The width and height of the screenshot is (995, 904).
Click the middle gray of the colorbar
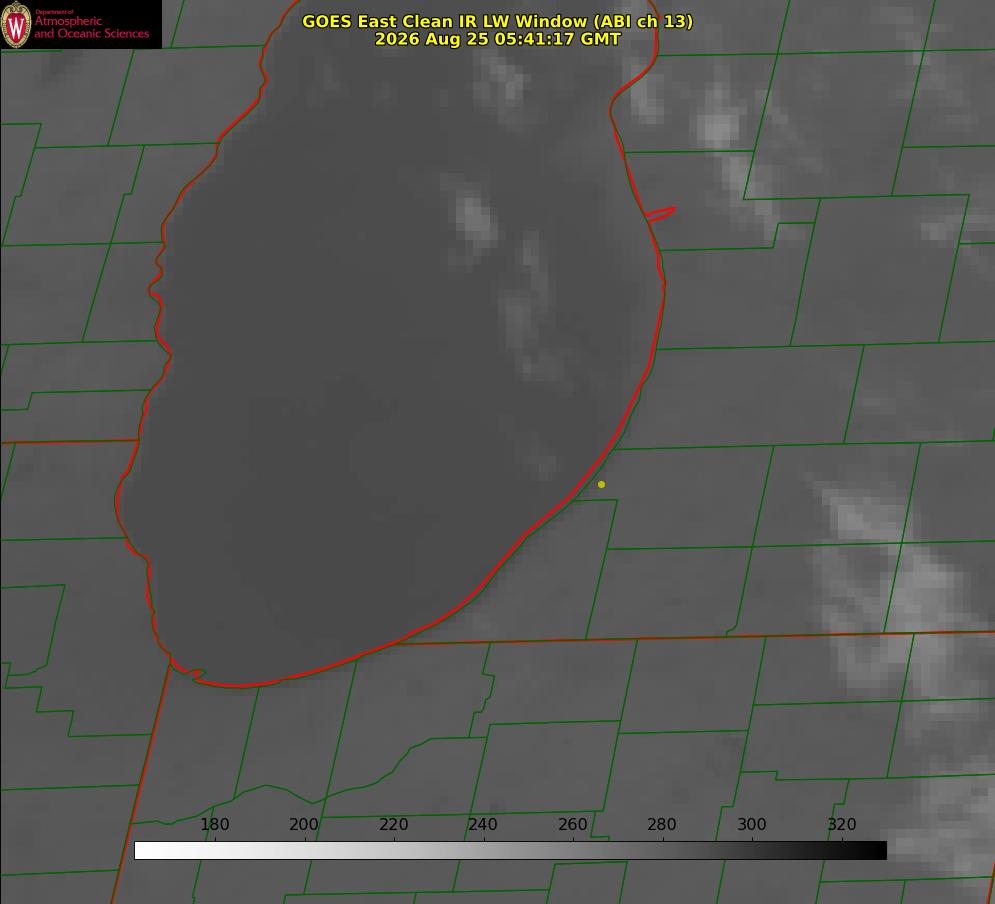click(x=510, y=851)
